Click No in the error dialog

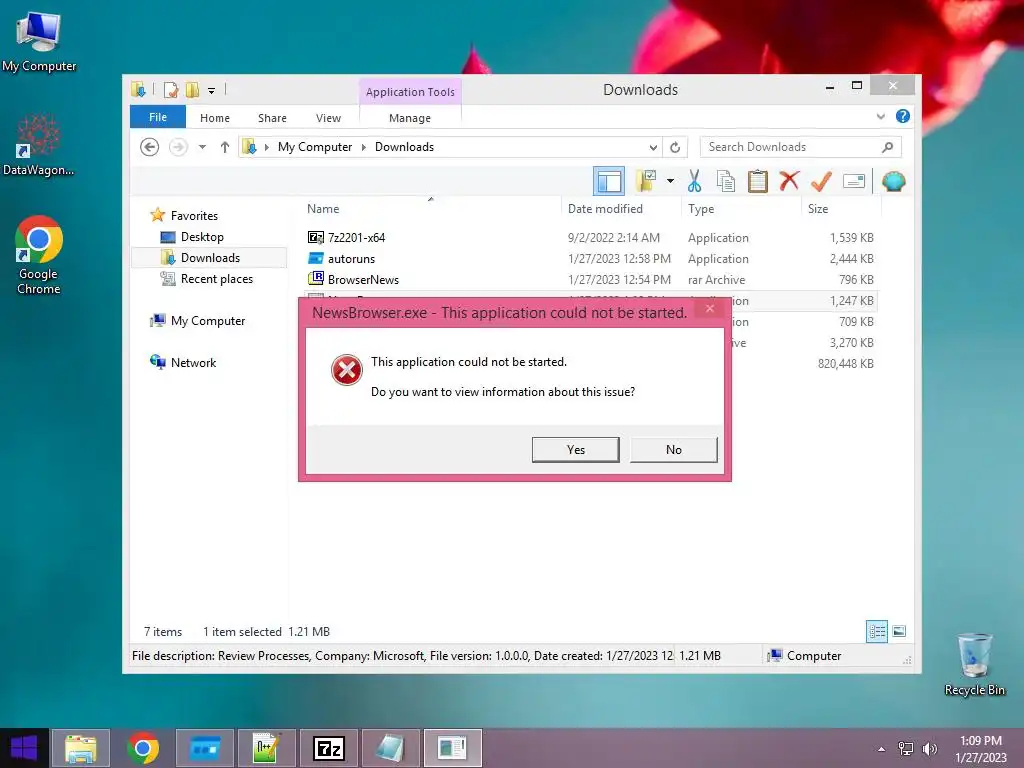click(673, 449)
